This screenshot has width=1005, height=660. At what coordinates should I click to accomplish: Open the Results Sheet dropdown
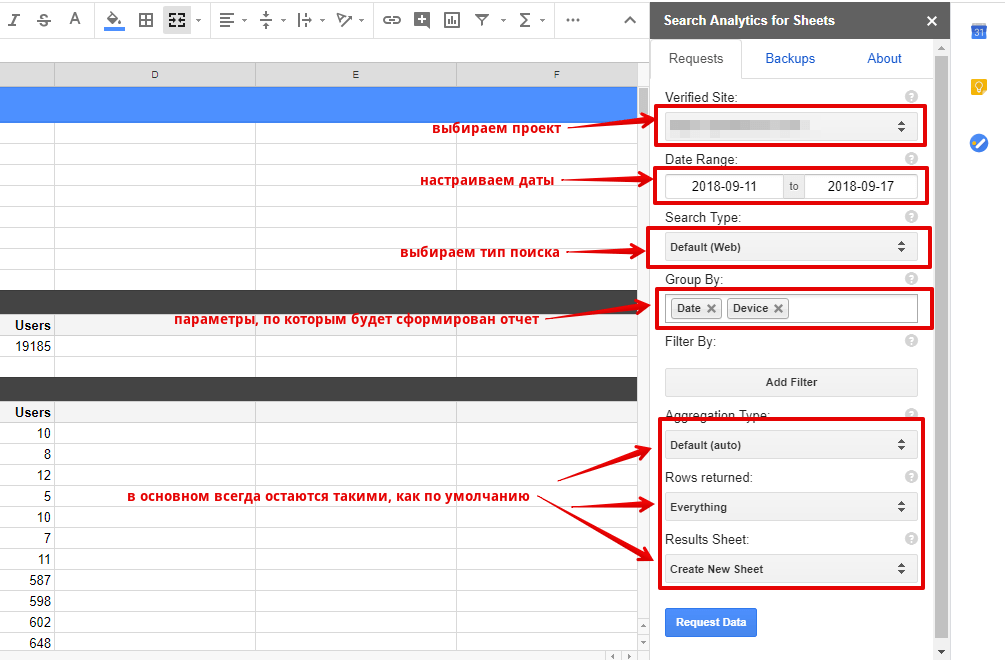[790, 569]
